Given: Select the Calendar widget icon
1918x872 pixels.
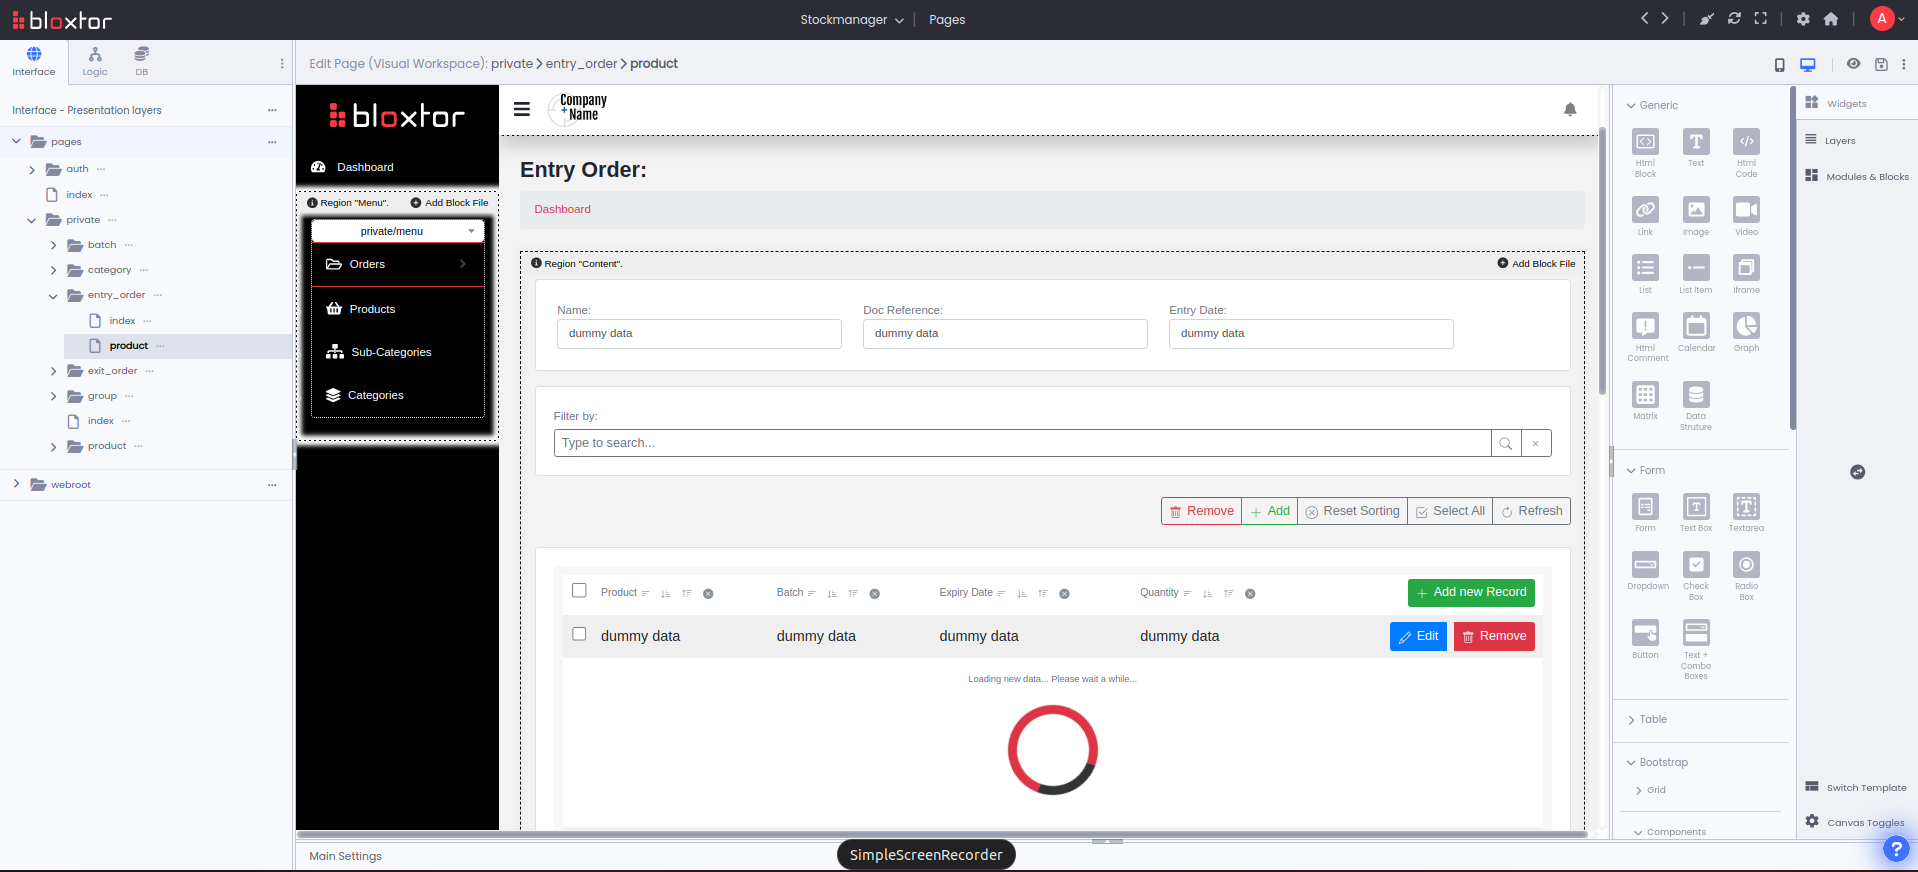Looking at the screenshot, I should 1695,326.
